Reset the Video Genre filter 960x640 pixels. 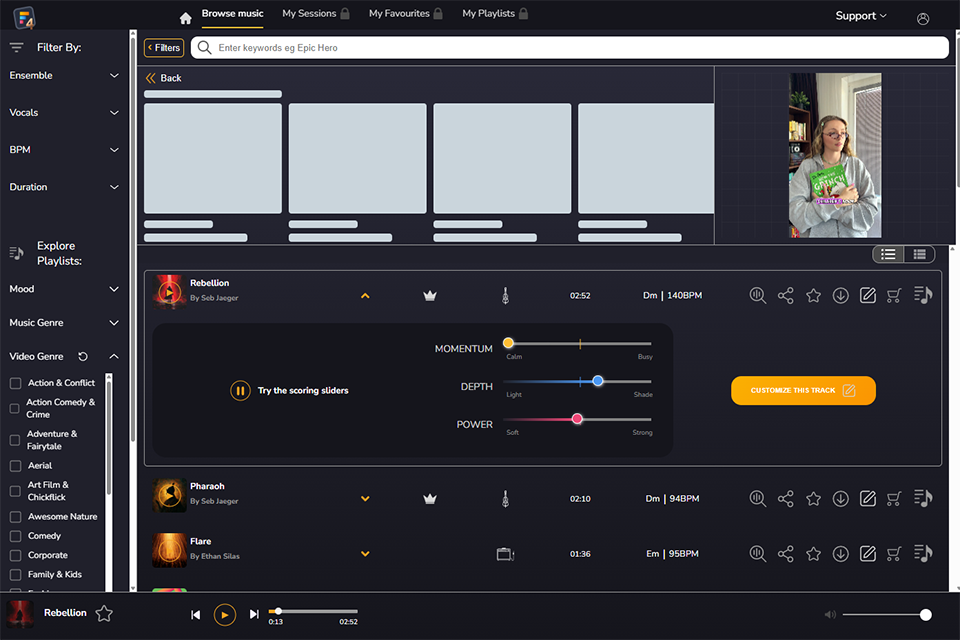tap(83, 356)
